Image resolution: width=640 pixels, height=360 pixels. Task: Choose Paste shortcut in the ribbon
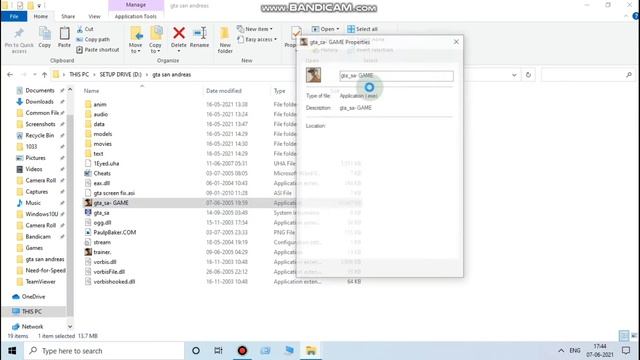(98, 49)
